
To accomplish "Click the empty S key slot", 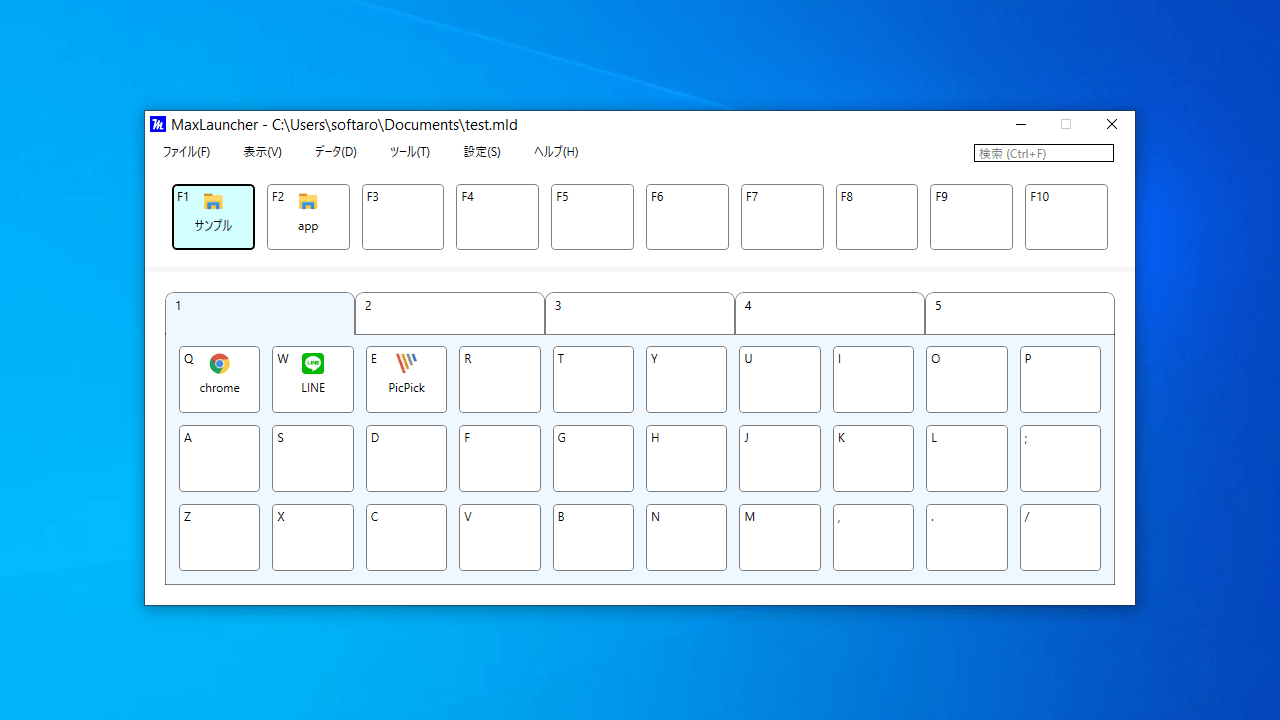I will [313, 458].
